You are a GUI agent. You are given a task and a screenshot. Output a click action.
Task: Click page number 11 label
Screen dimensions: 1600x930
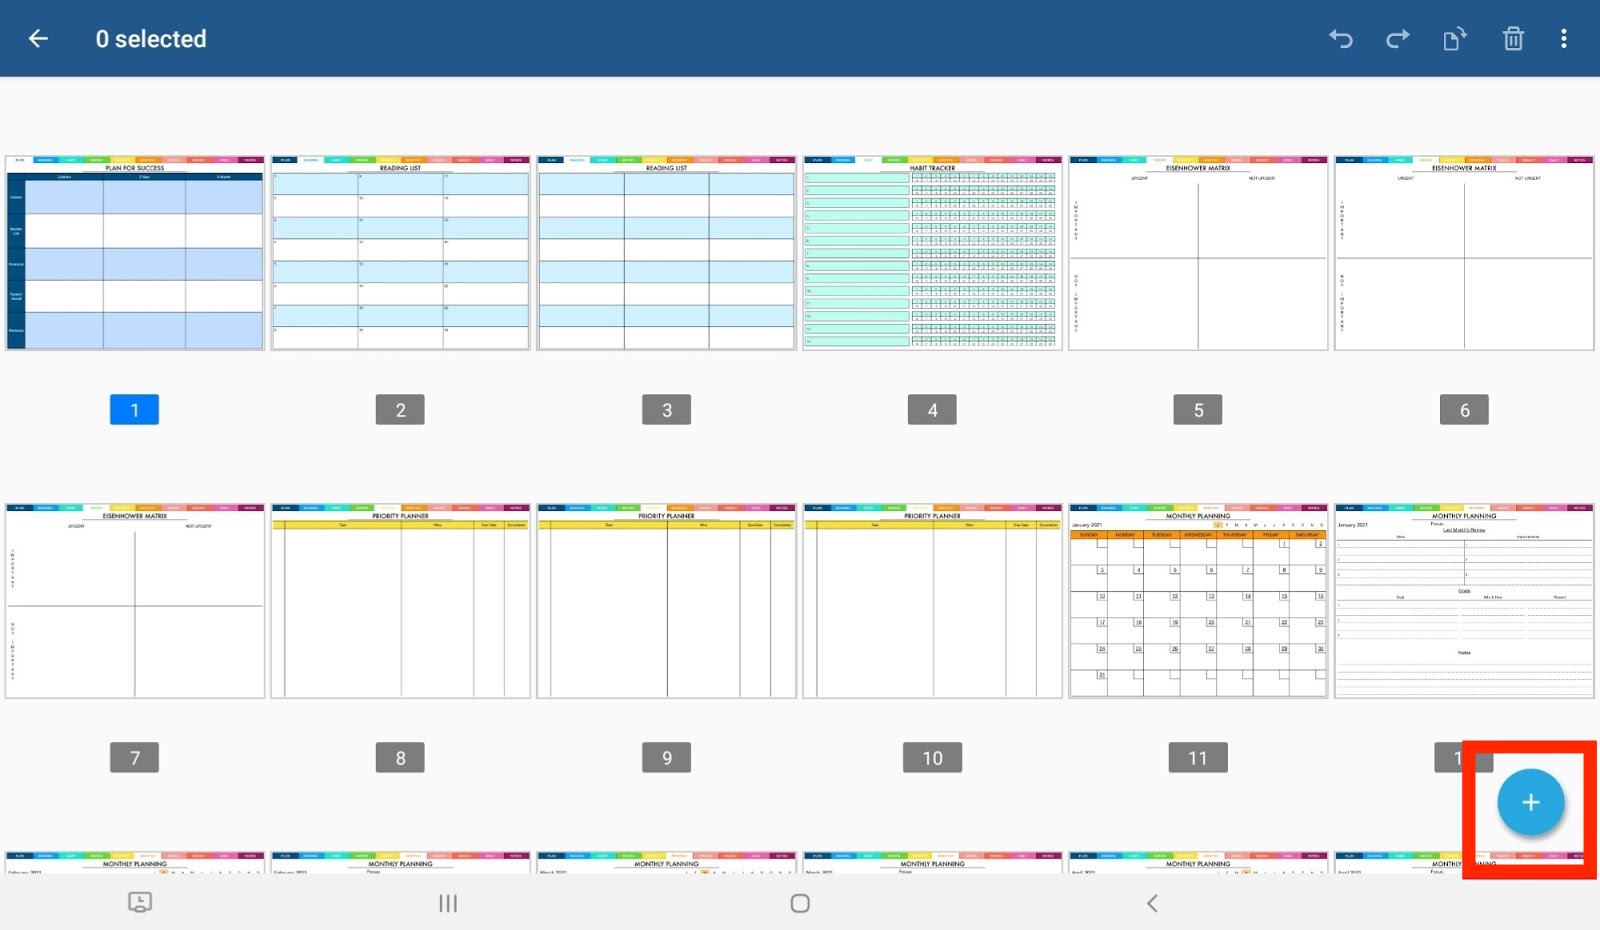click(1198, 758)
